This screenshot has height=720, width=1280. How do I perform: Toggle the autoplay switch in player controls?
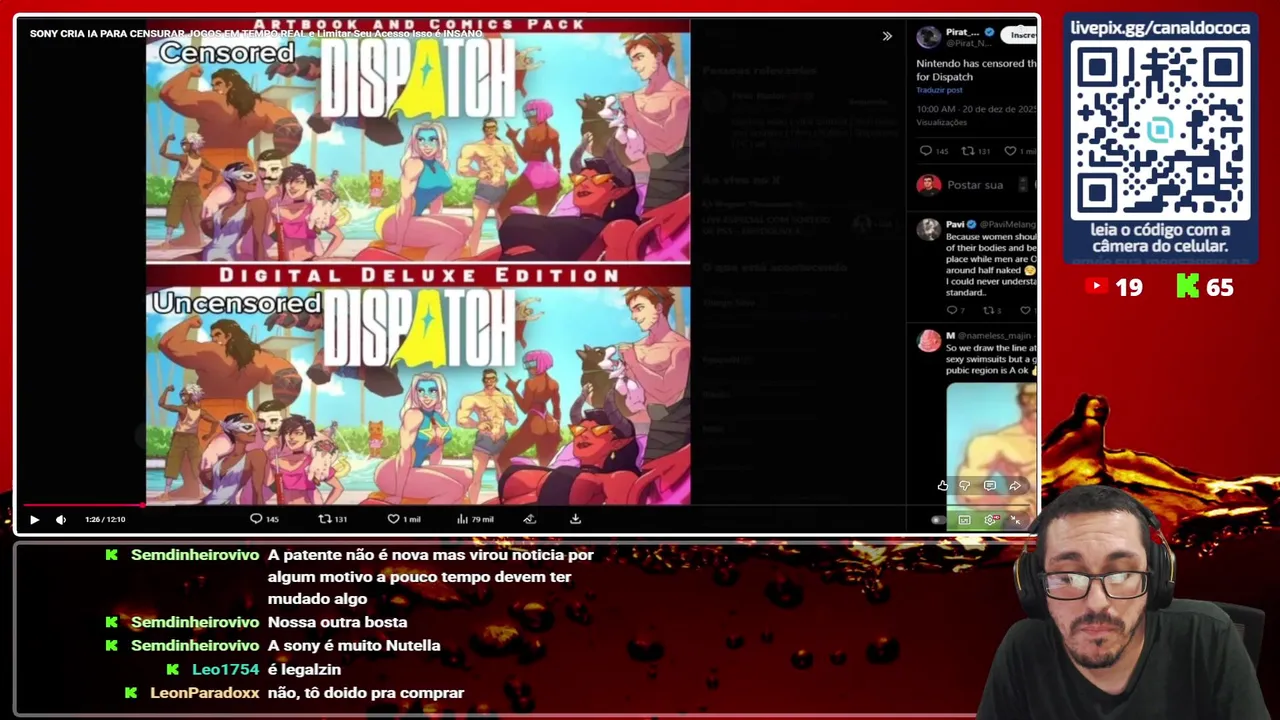tap(938, 520)
